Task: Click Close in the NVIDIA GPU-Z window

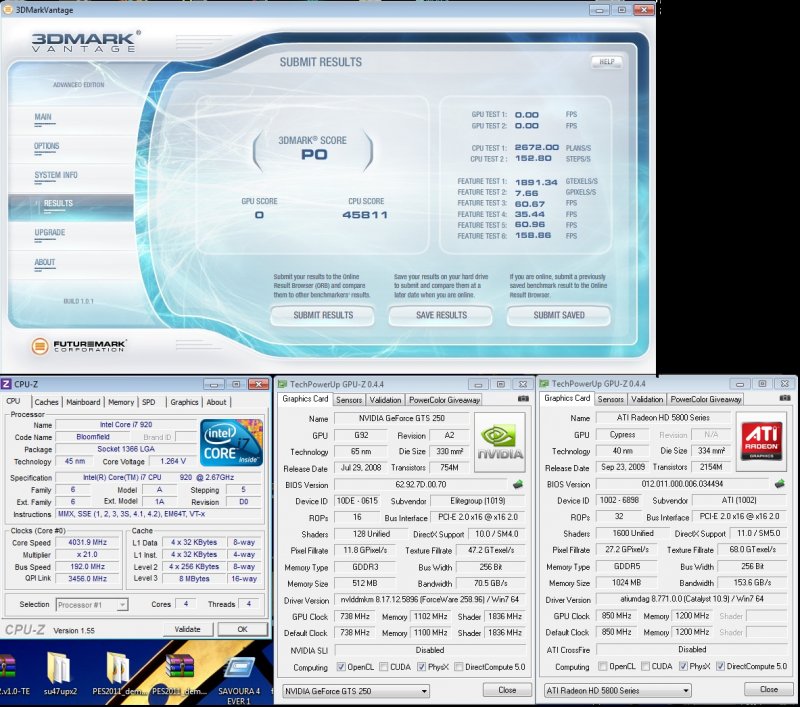Action: point(507,690)
